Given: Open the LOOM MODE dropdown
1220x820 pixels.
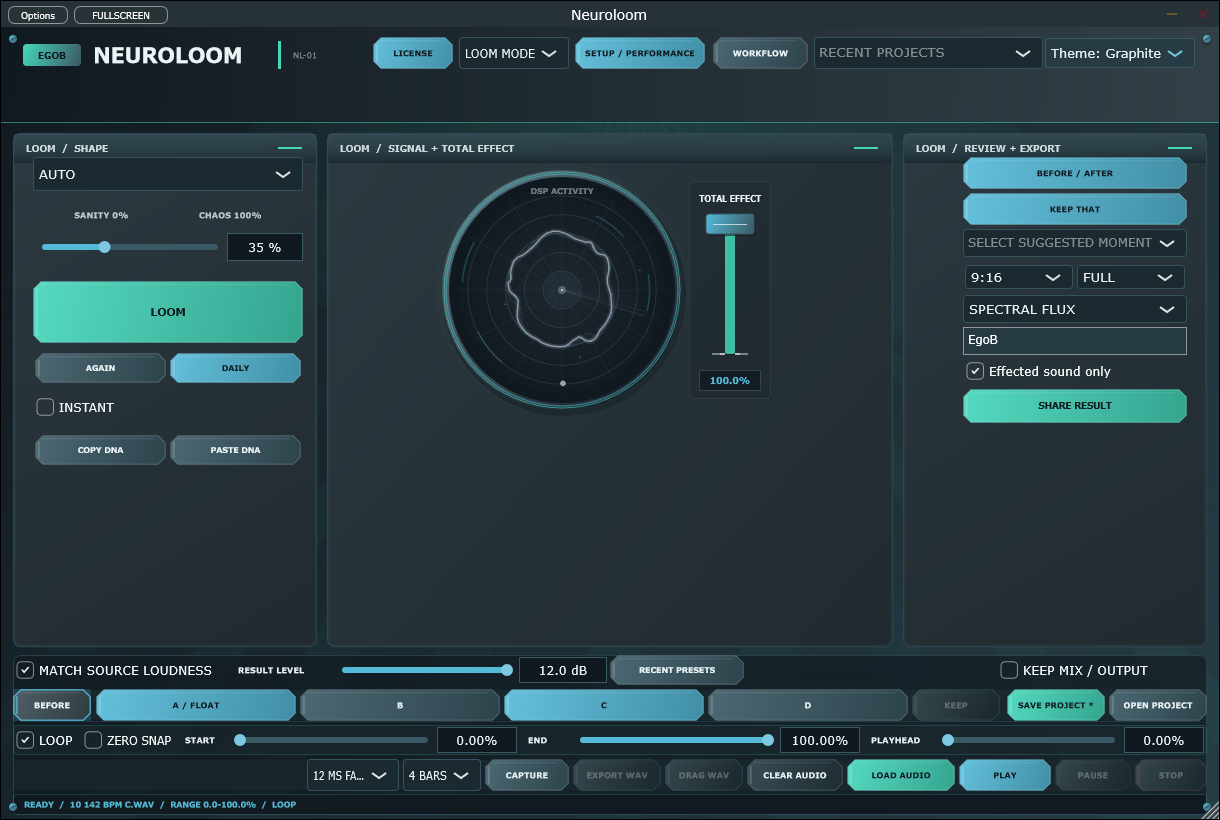Looking at the screenshot, I should 514,53.
